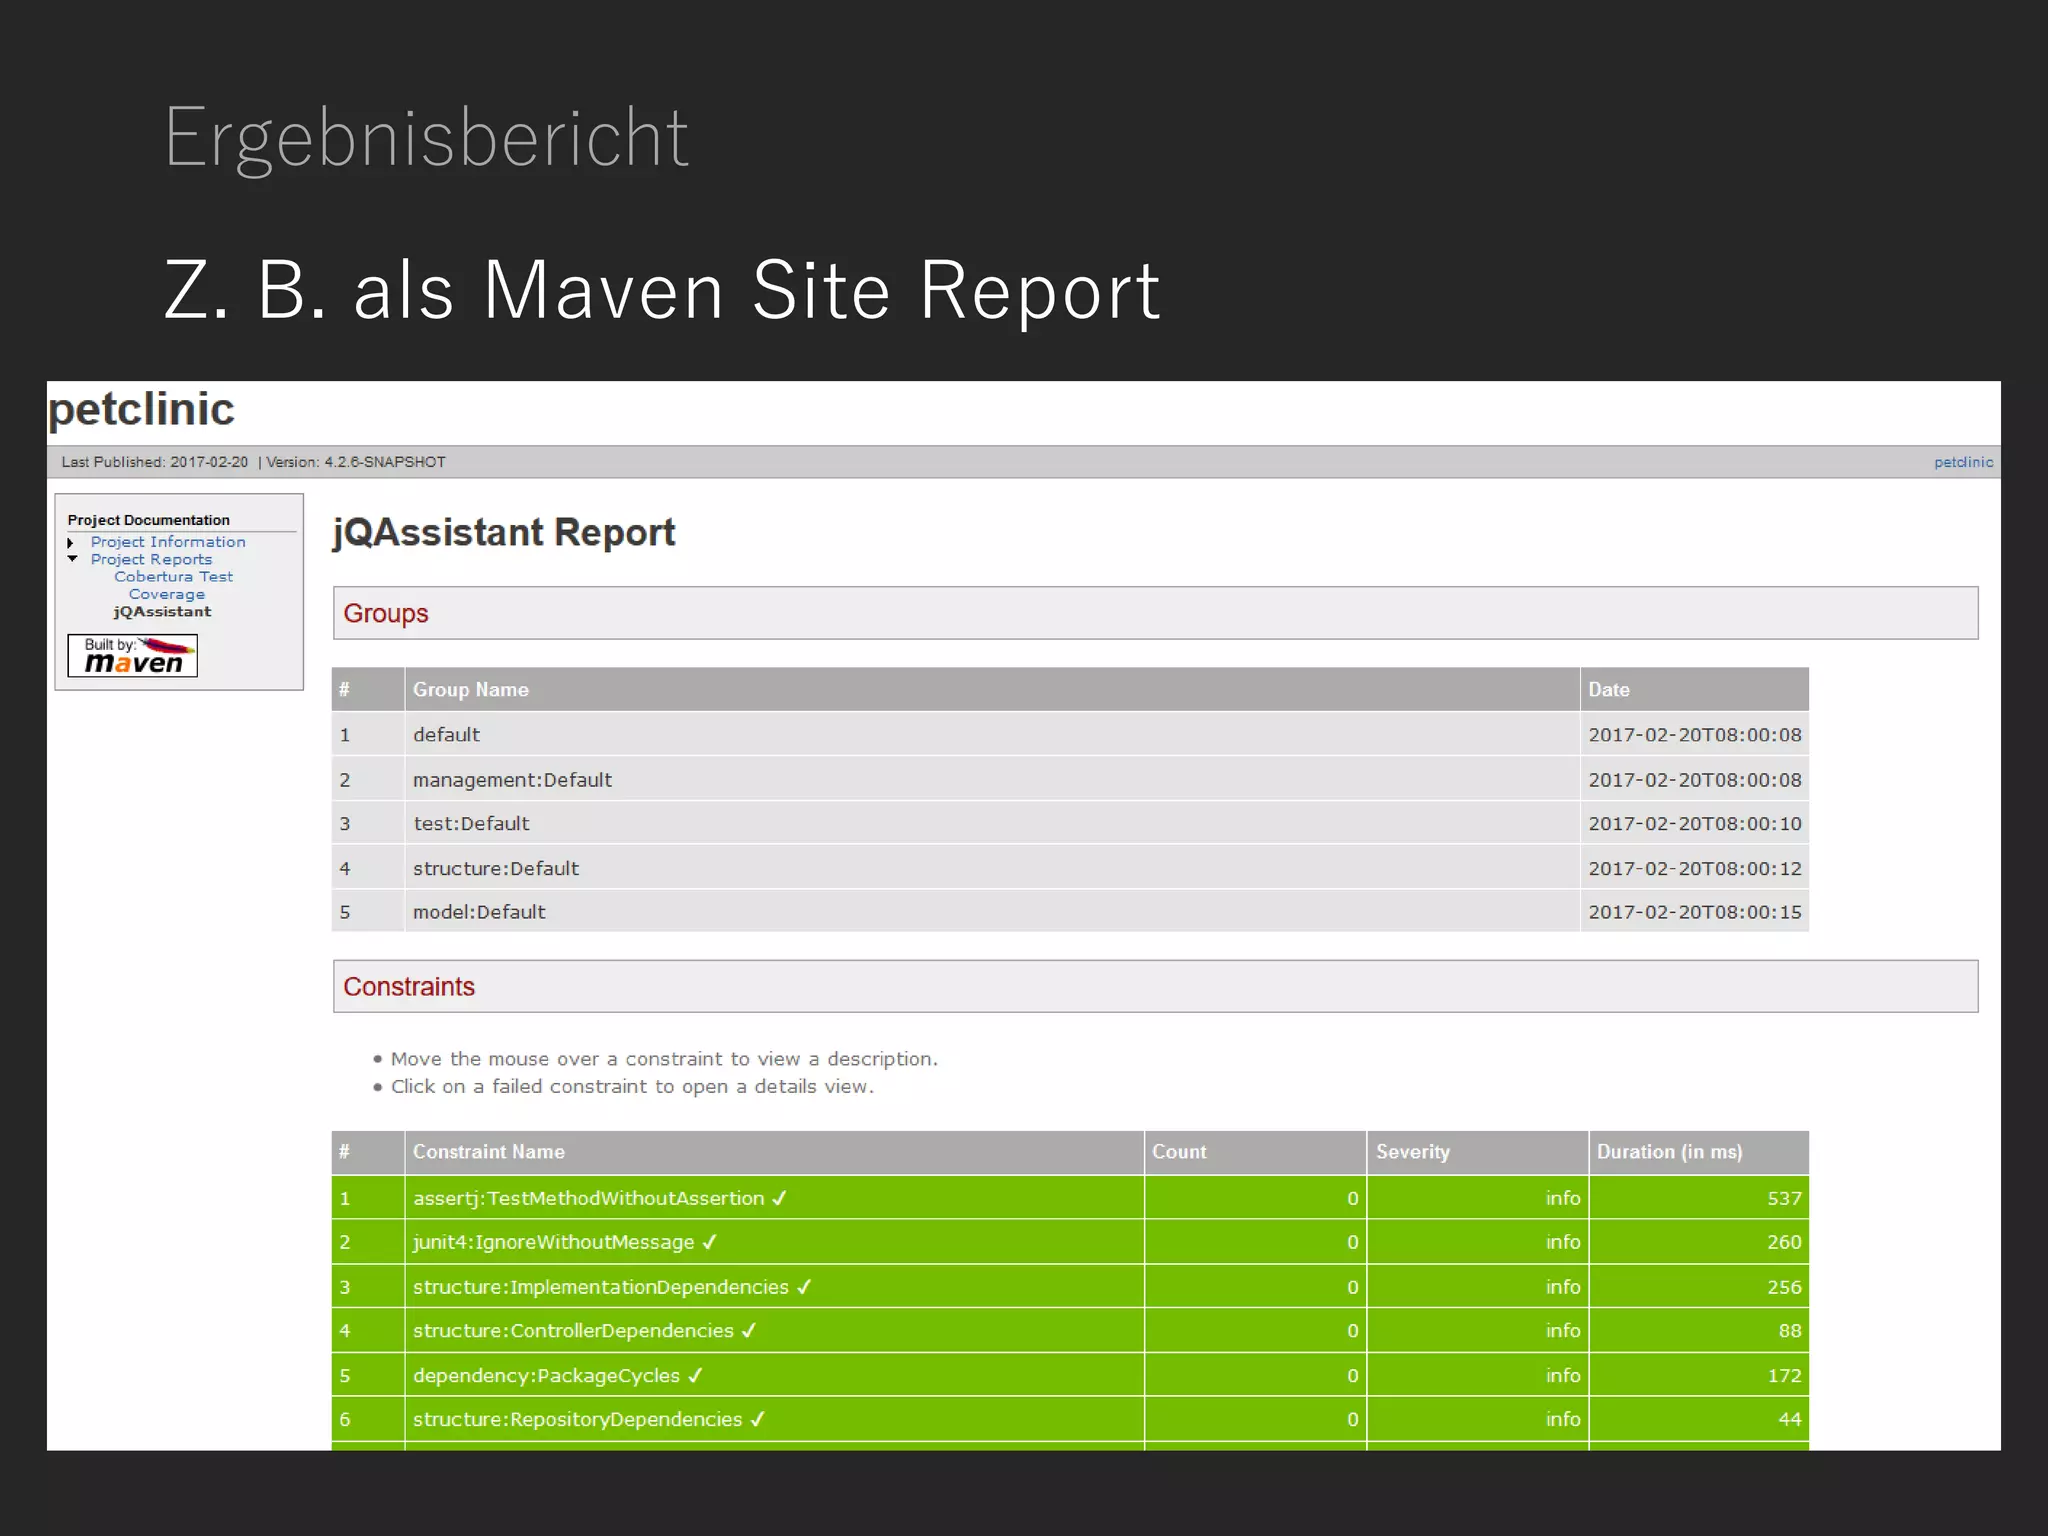The height and width of the screenshot is (1536, 2048).
Task: Click the Count column header
Action: coord(1255,1152)
